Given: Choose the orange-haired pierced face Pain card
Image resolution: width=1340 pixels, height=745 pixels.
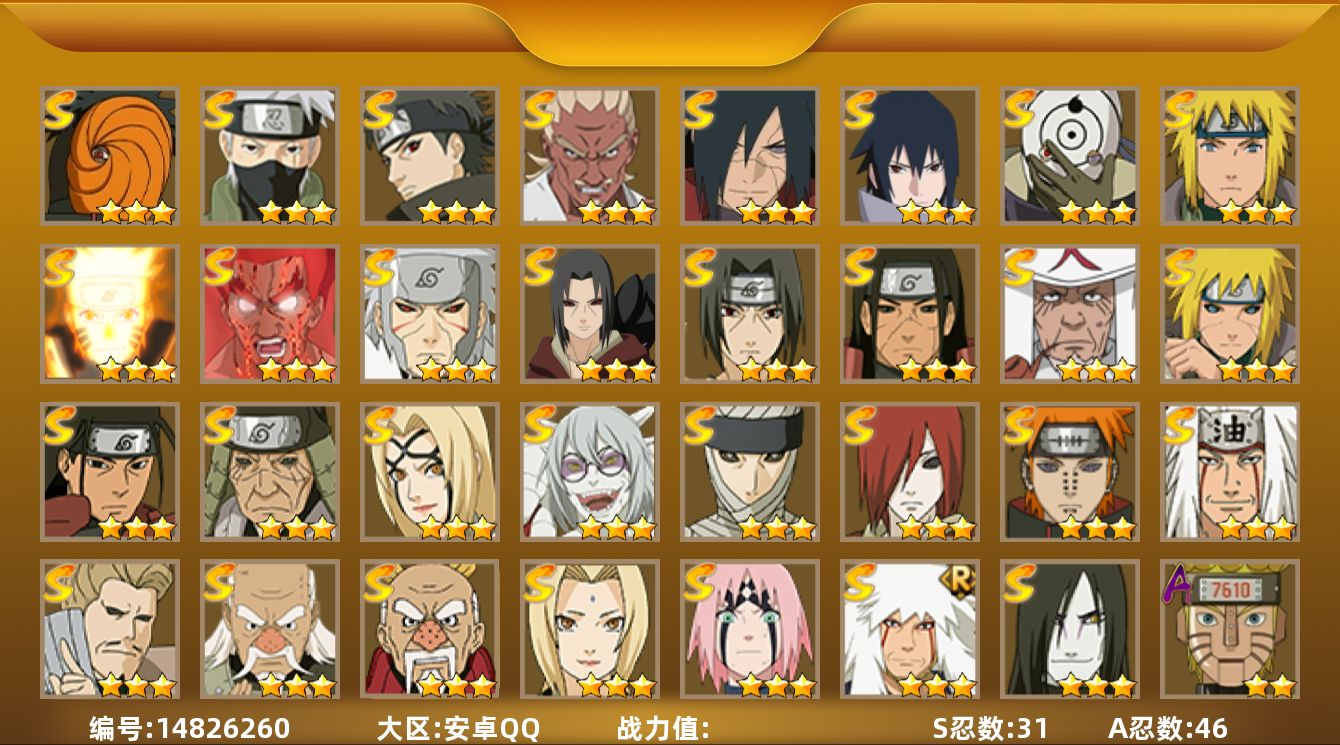Looking at the screenshot, I should click(1070, 472).
